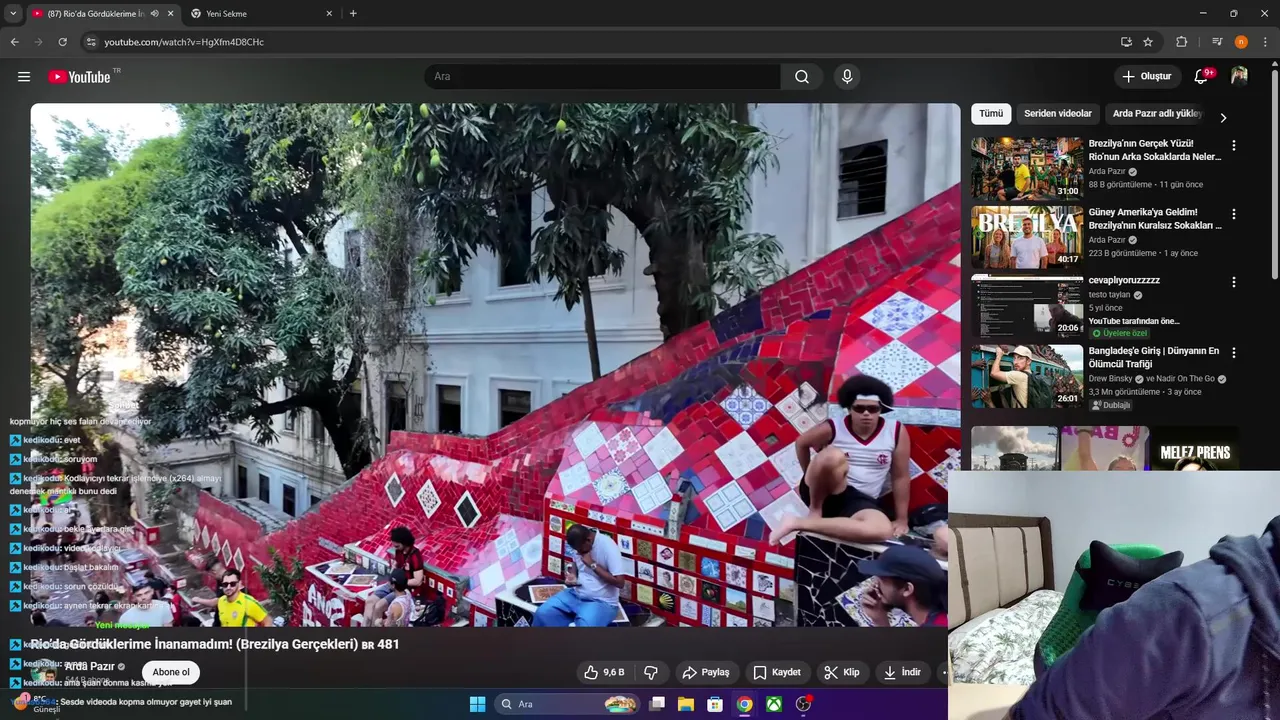Open Arda Pazır channel under the video
Image resolution: width=1280 pixels, height=720 pixels.
89,666
